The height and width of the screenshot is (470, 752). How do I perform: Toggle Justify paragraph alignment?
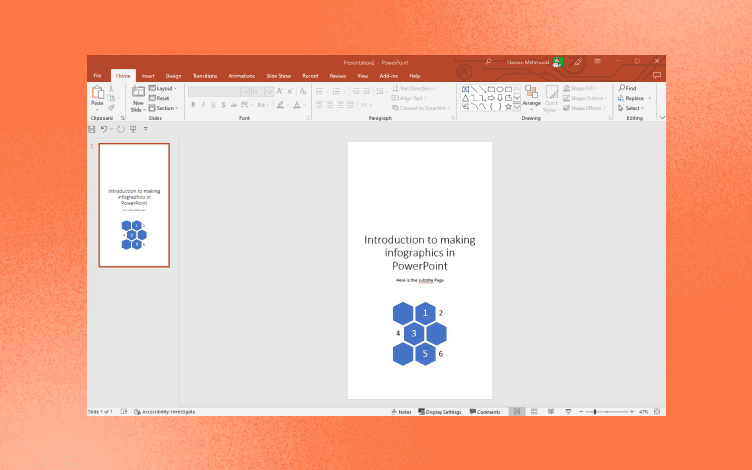(351, 105)
